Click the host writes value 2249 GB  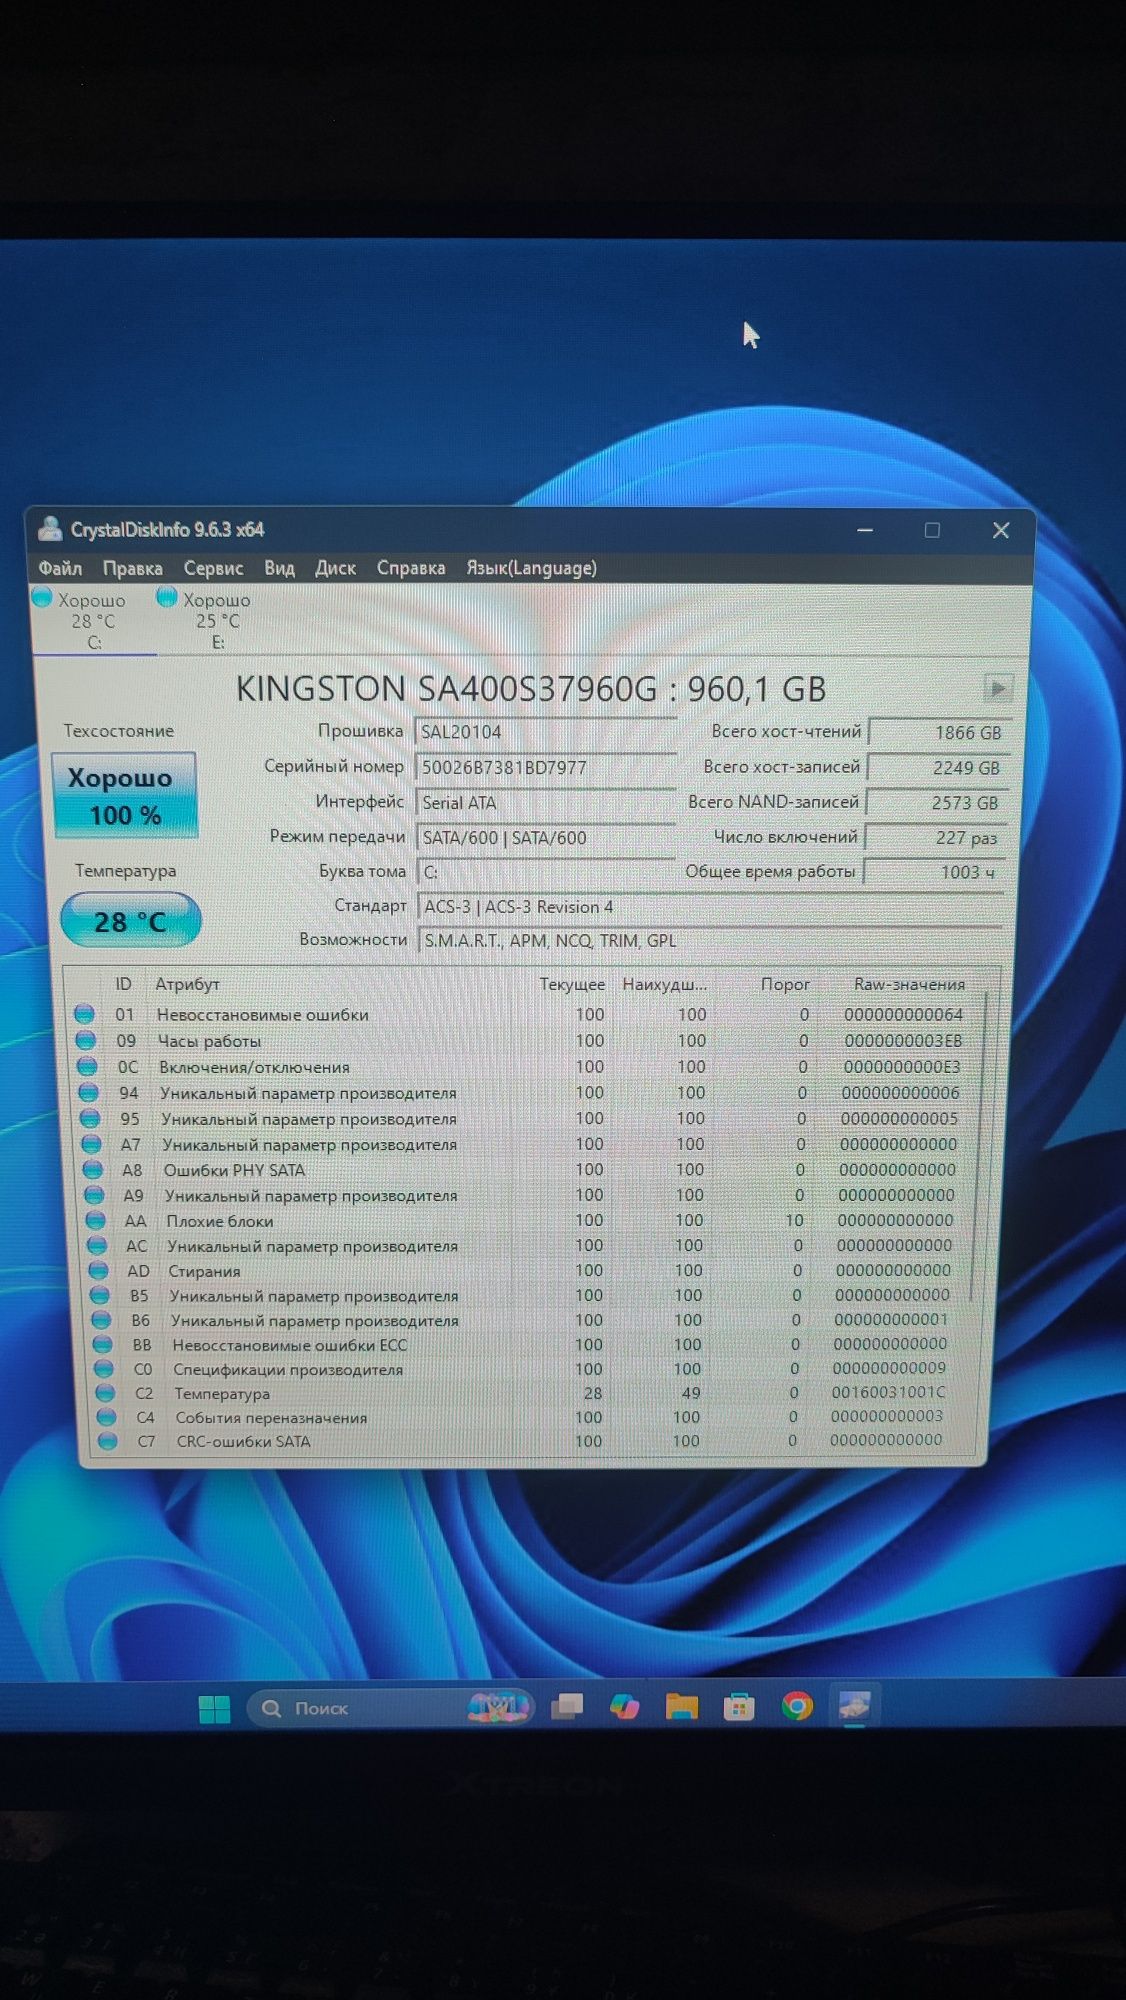[938, 767]
